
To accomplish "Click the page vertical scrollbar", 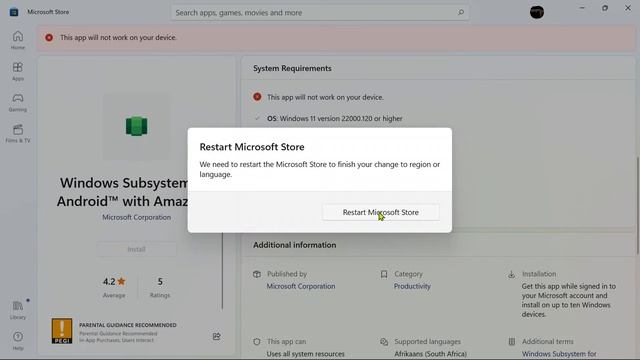I will (638, 204).
